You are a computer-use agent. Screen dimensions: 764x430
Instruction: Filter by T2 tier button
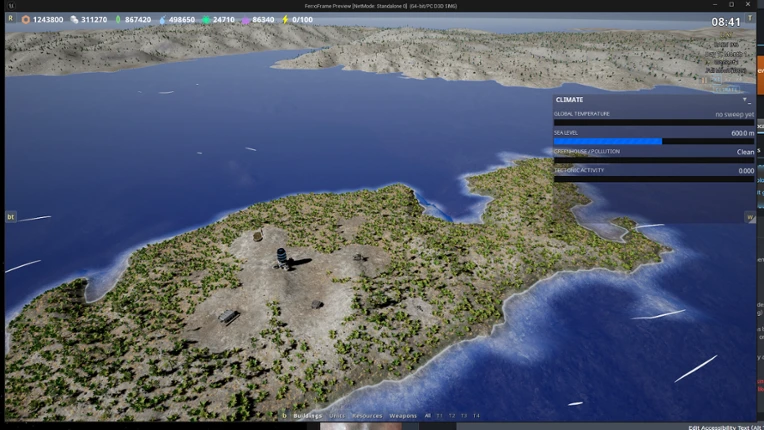tap(452, 416)
